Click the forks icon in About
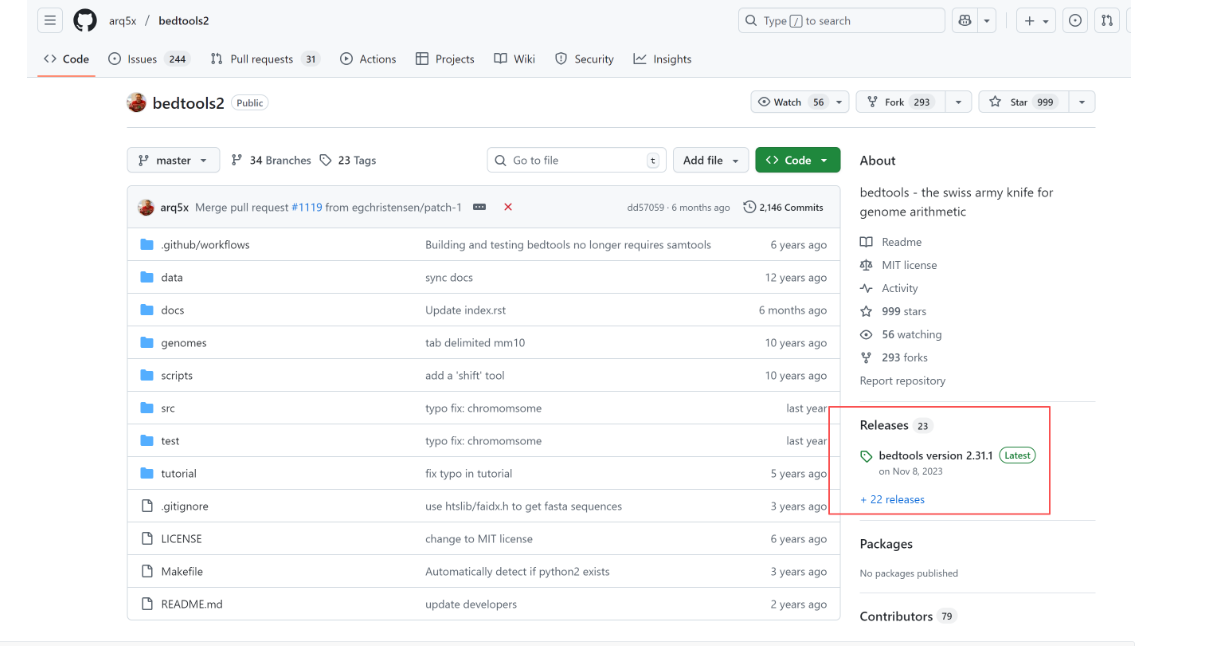The height and width of the screenshot is (646, 1222). coord(866,357)
